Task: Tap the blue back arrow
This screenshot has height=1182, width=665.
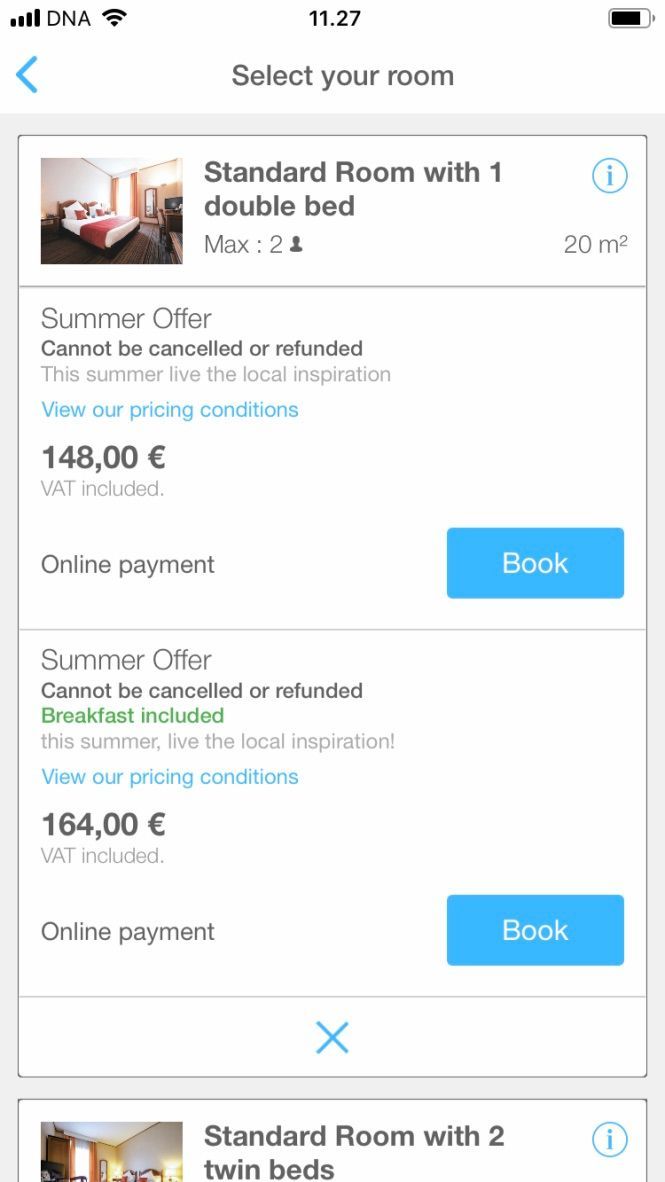Action: (x=26, y=75)
